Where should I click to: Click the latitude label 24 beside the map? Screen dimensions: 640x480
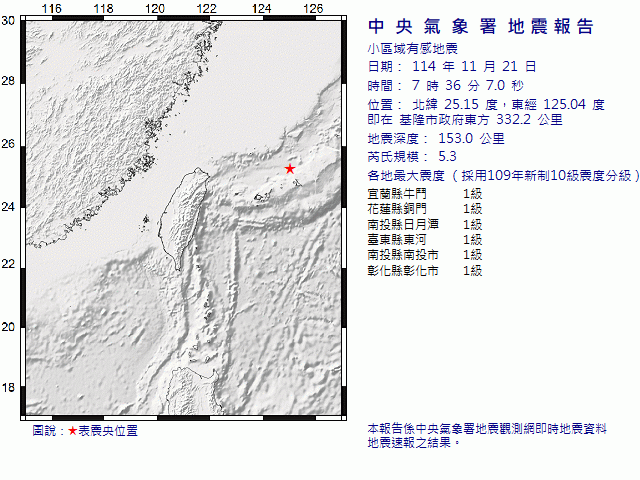tap(8, 207)
